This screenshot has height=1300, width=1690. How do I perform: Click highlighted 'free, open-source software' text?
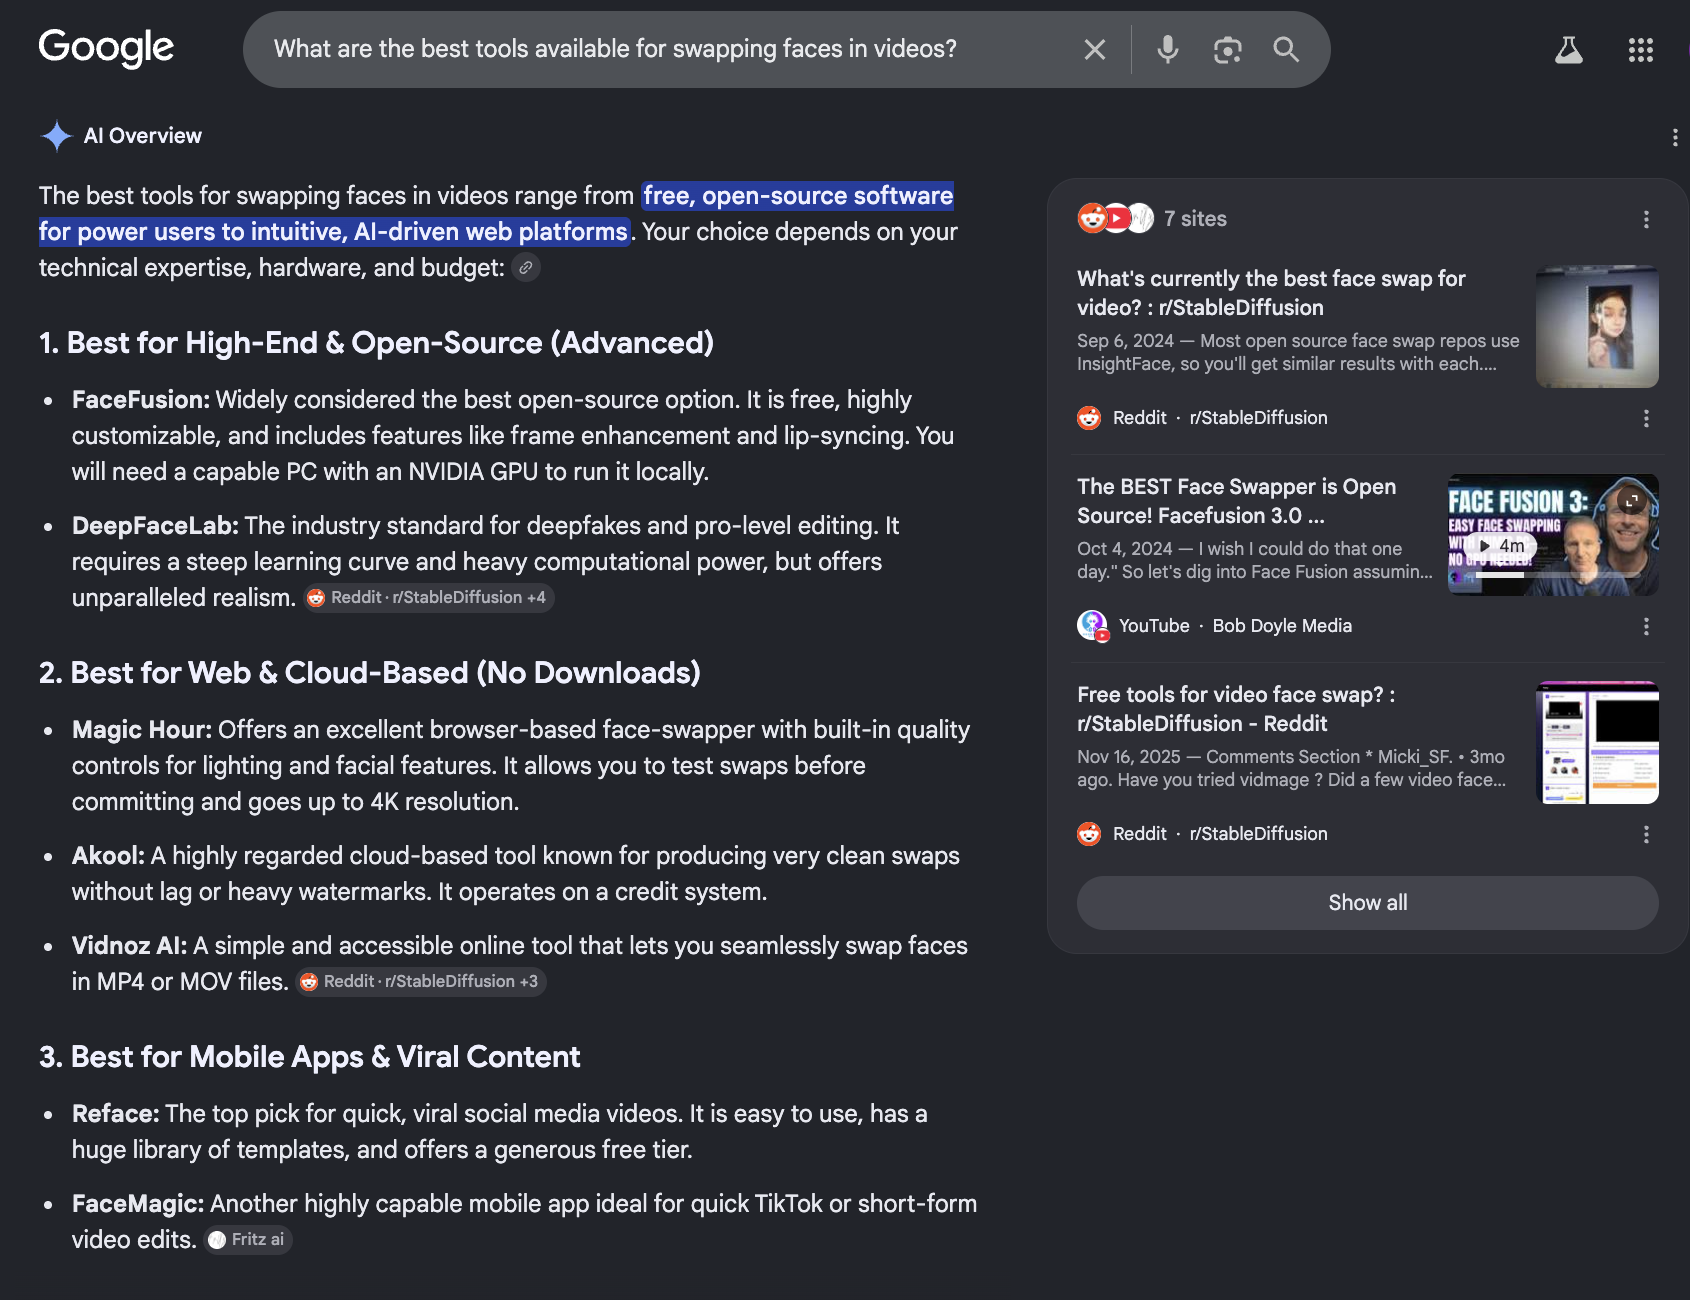pos(798,196)
